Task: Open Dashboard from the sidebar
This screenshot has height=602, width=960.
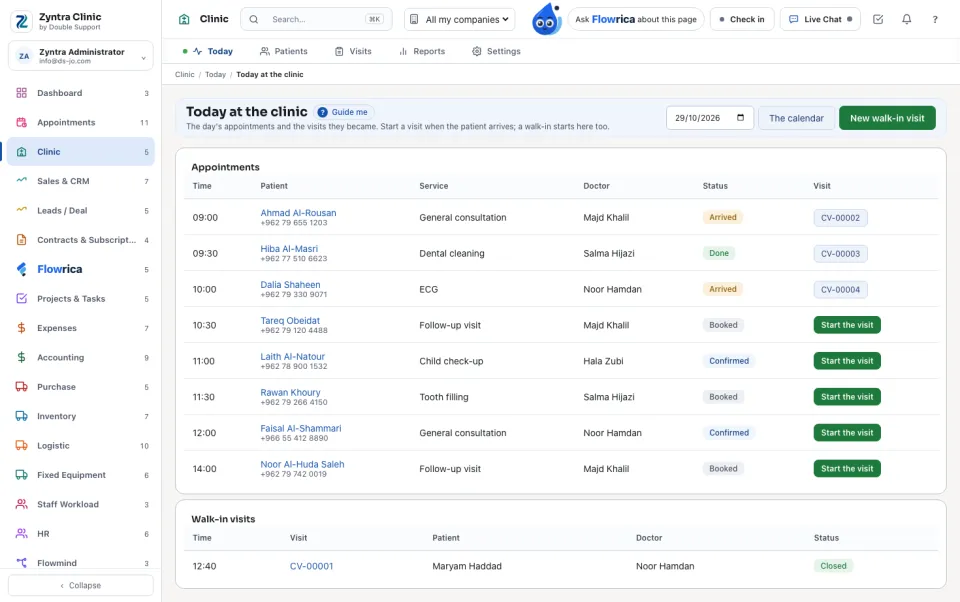Action: 81,93
